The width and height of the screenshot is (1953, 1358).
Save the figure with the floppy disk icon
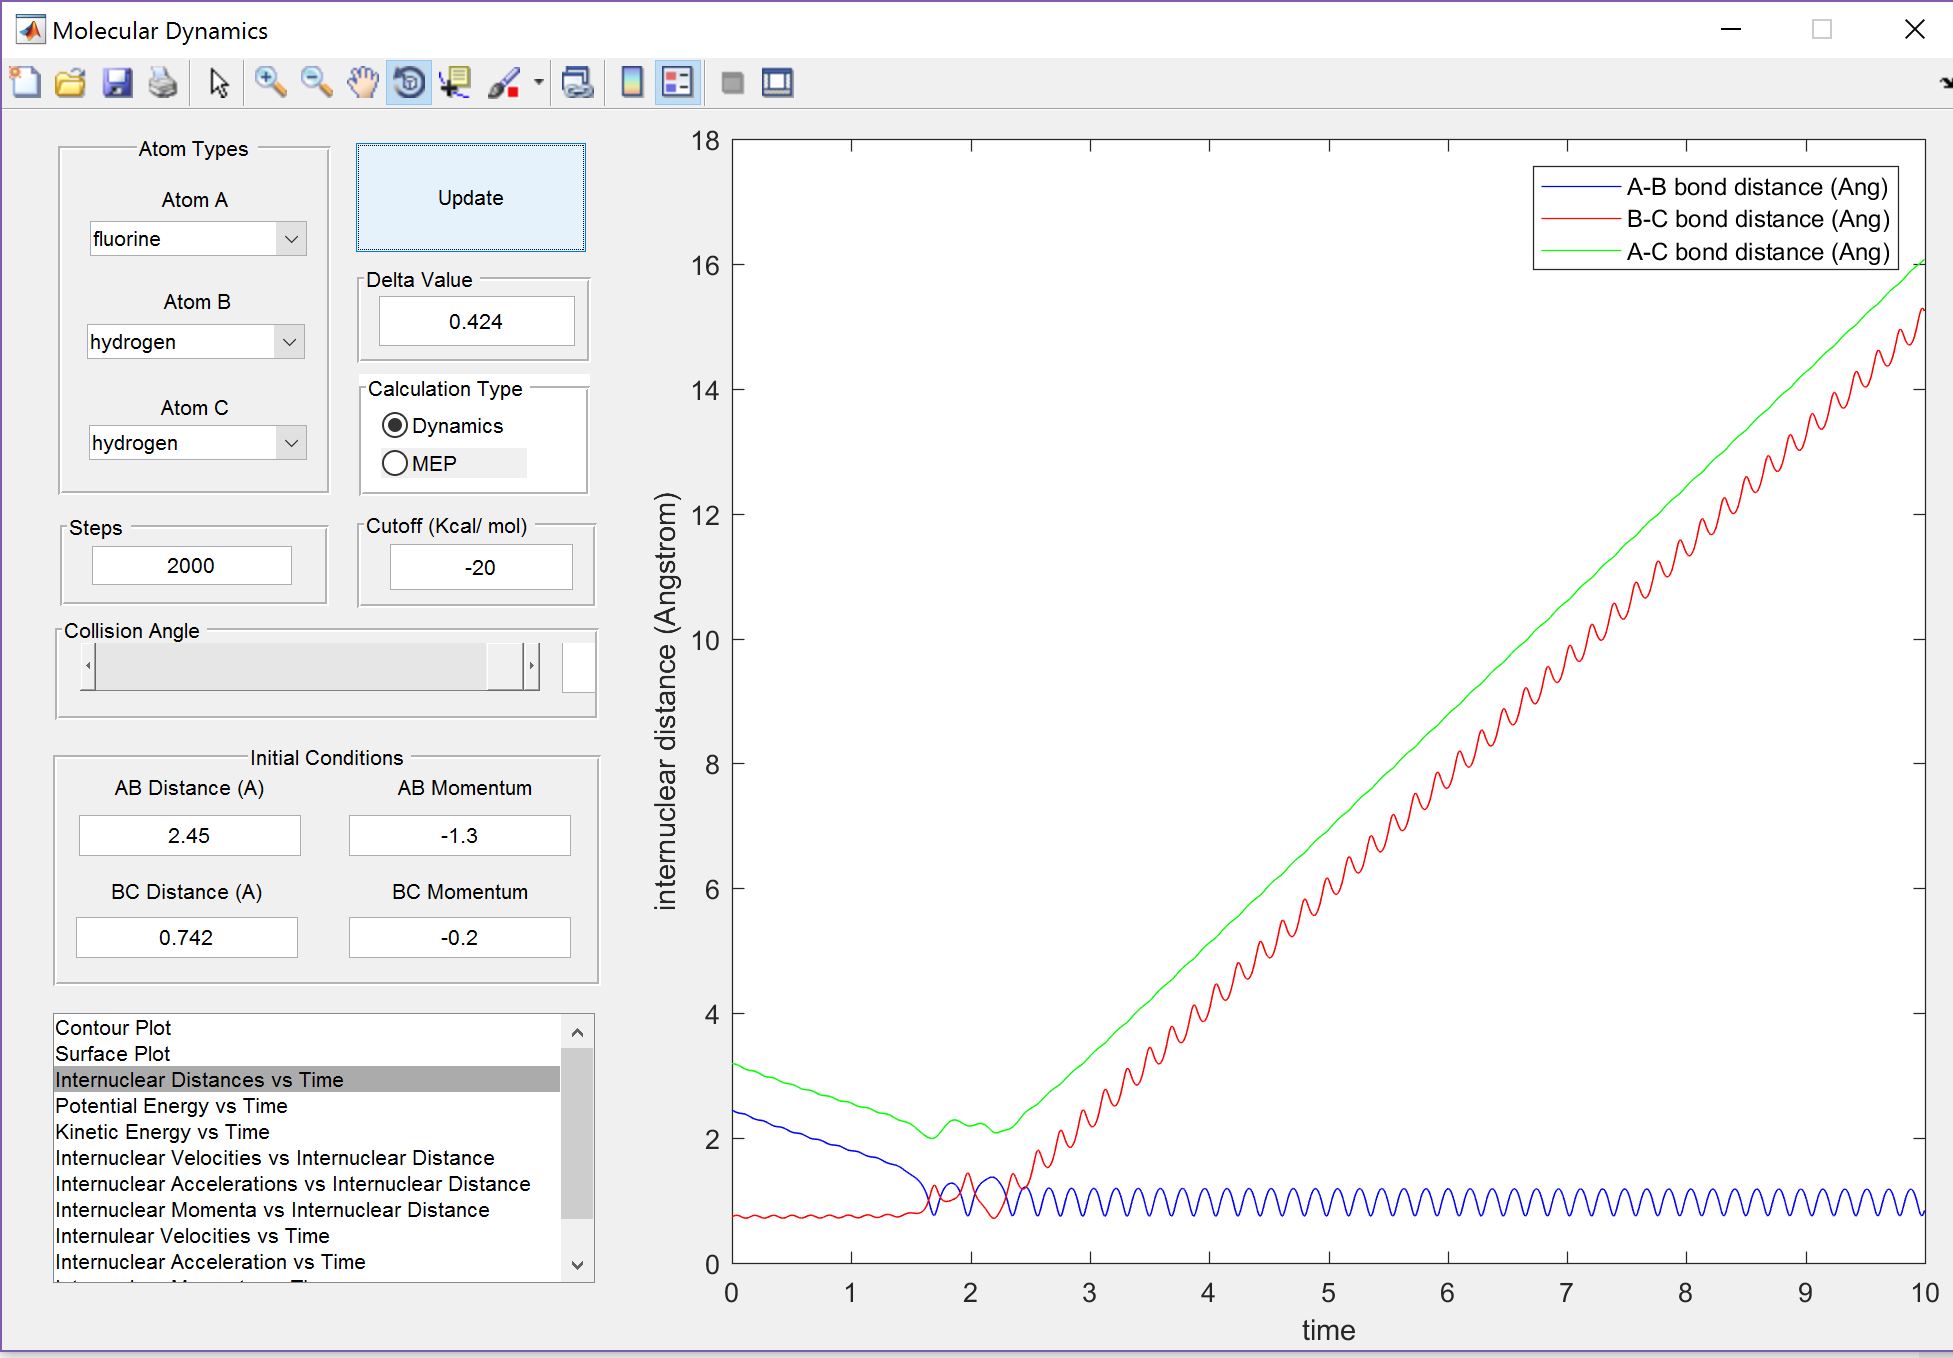(x=117, y=83)
